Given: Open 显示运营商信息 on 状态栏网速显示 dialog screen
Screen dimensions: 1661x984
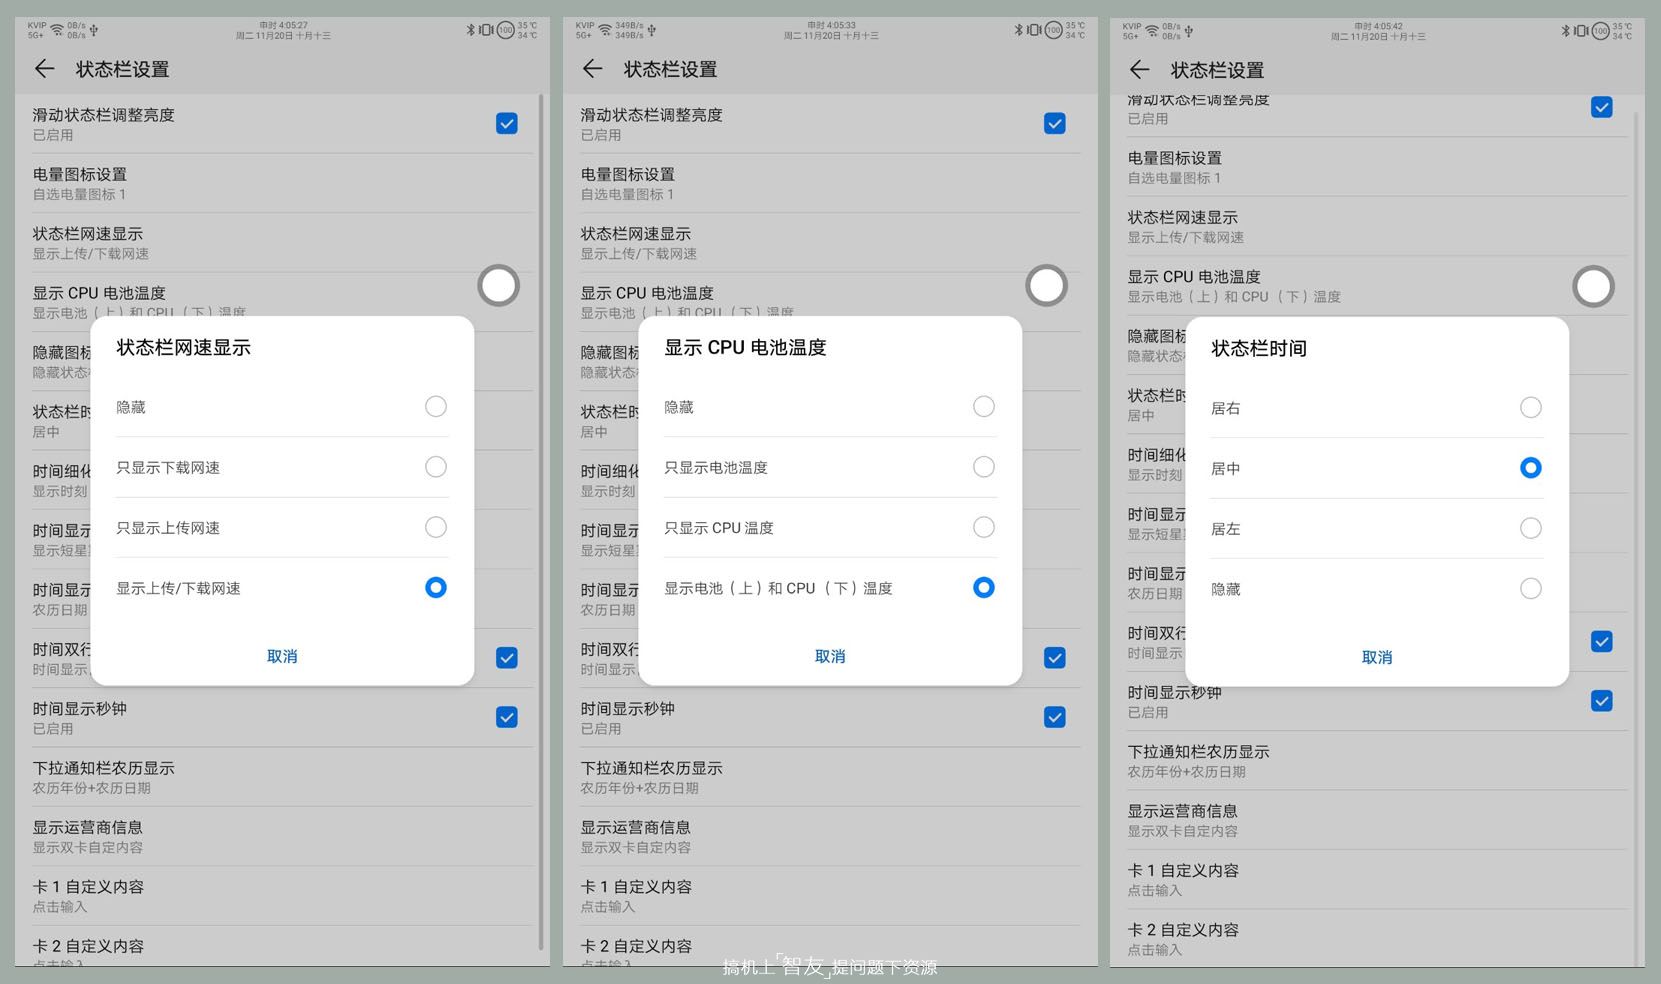Looking at the screenshot, I should (x=282, y=836).
